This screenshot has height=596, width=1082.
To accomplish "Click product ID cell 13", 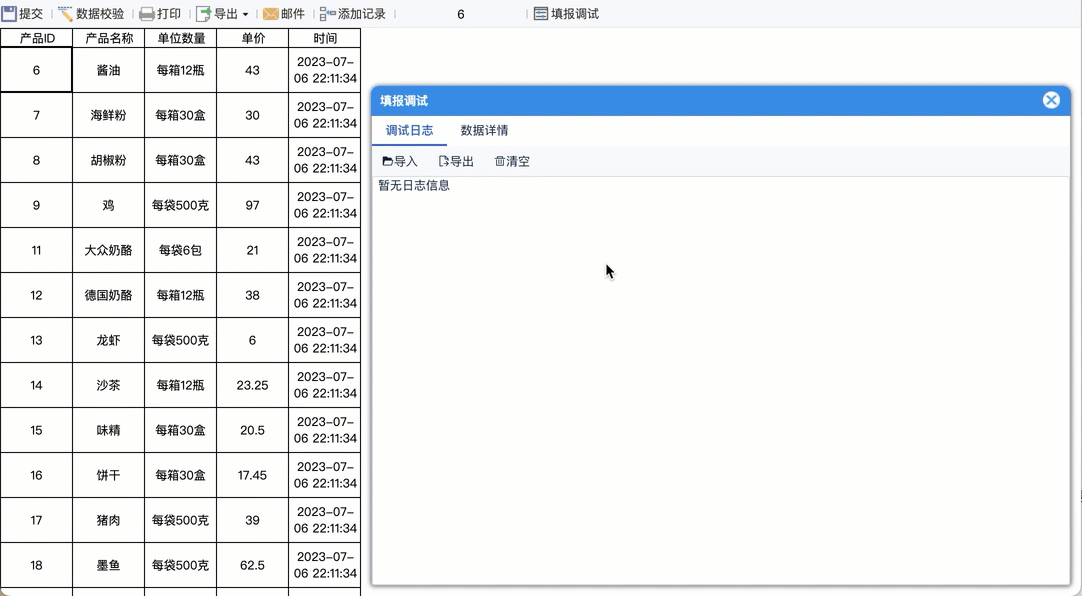I will tap(36, 340).
